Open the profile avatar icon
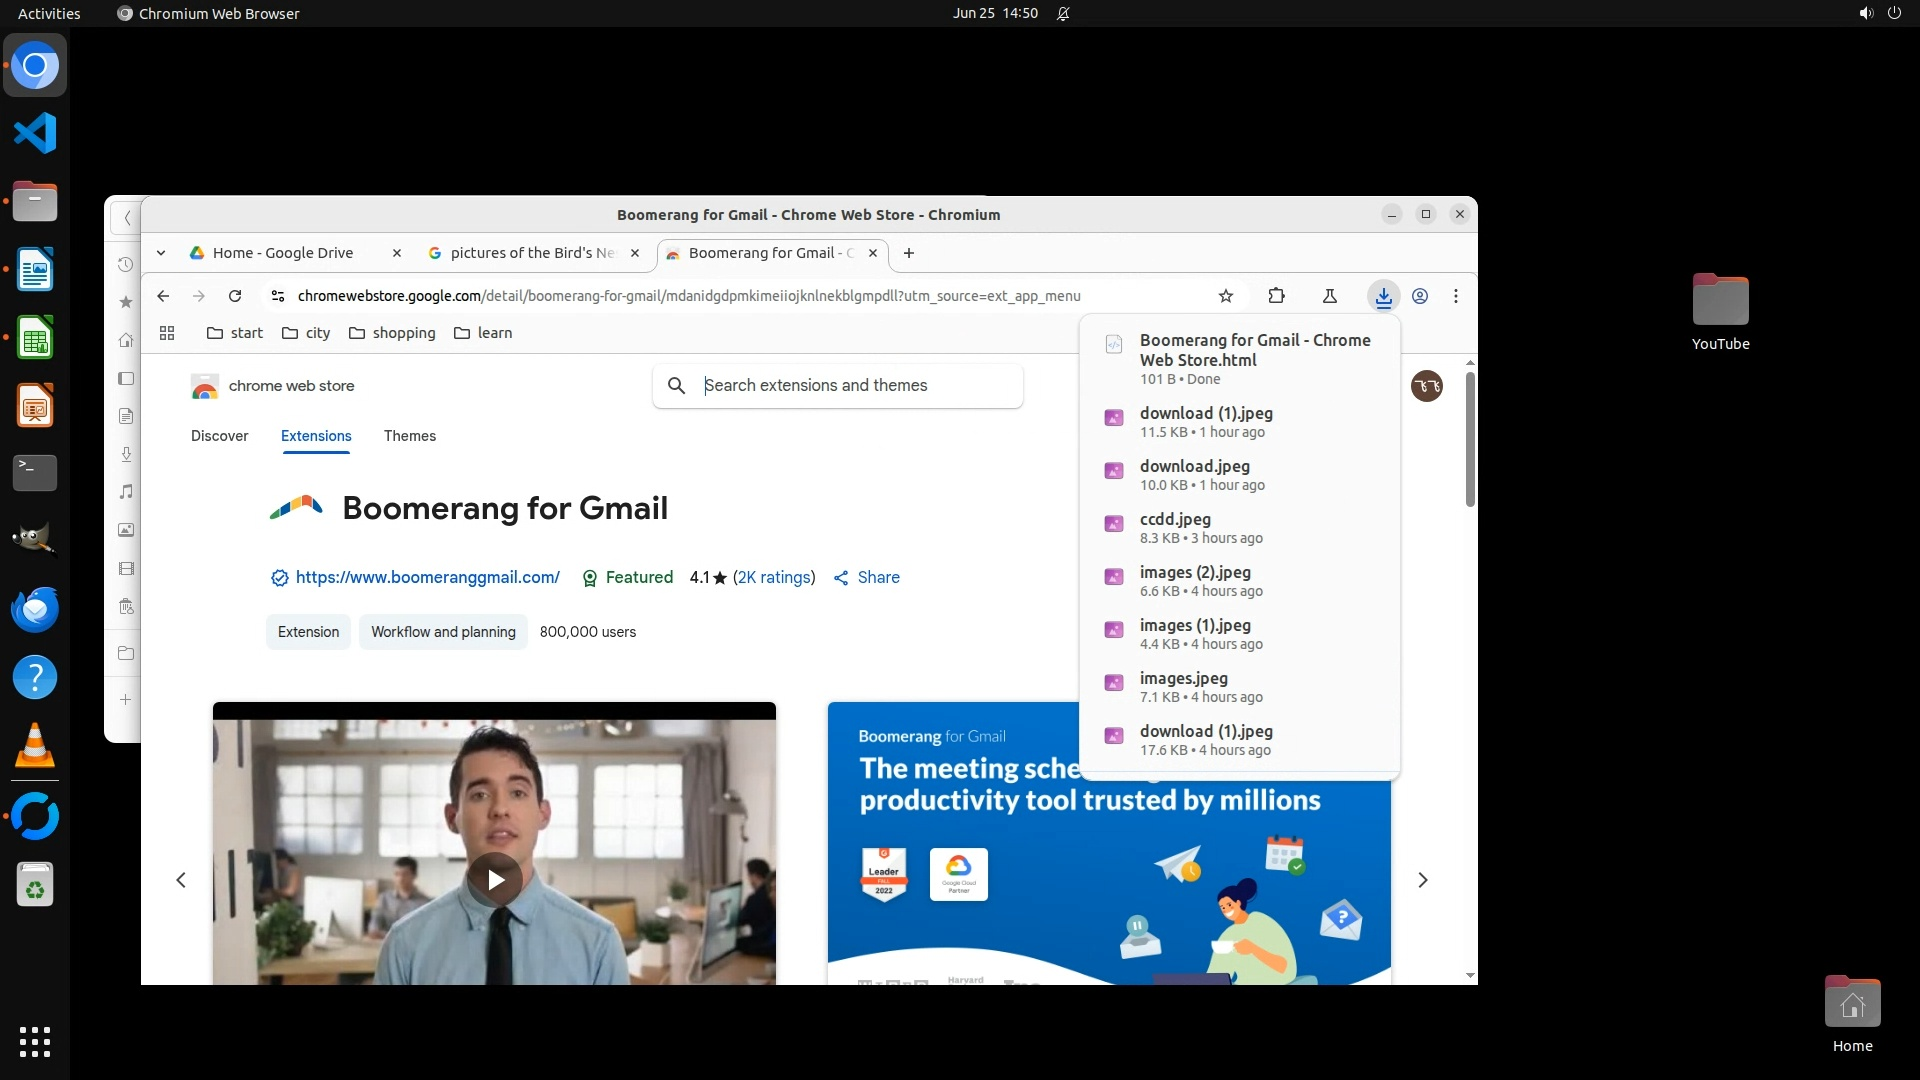Screen dimensions: 1920x1080 point(1419,296)
